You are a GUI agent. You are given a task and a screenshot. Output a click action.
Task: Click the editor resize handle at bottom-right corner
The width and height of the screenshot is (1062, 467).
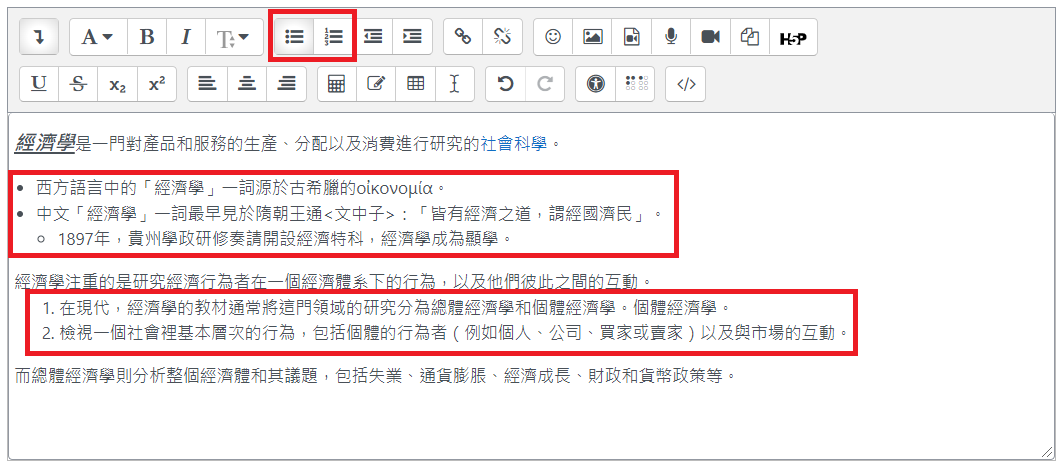pos(1047,452)
